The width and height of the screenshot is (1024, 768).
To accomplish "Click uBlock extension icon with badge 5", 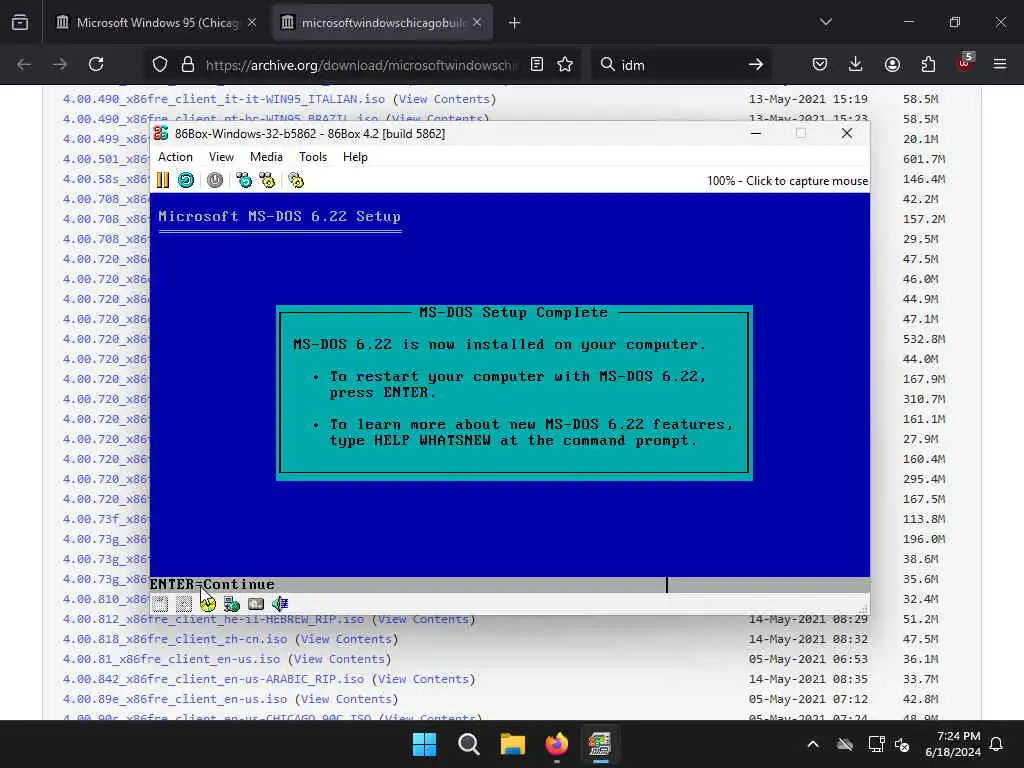I will coord(965,63).
